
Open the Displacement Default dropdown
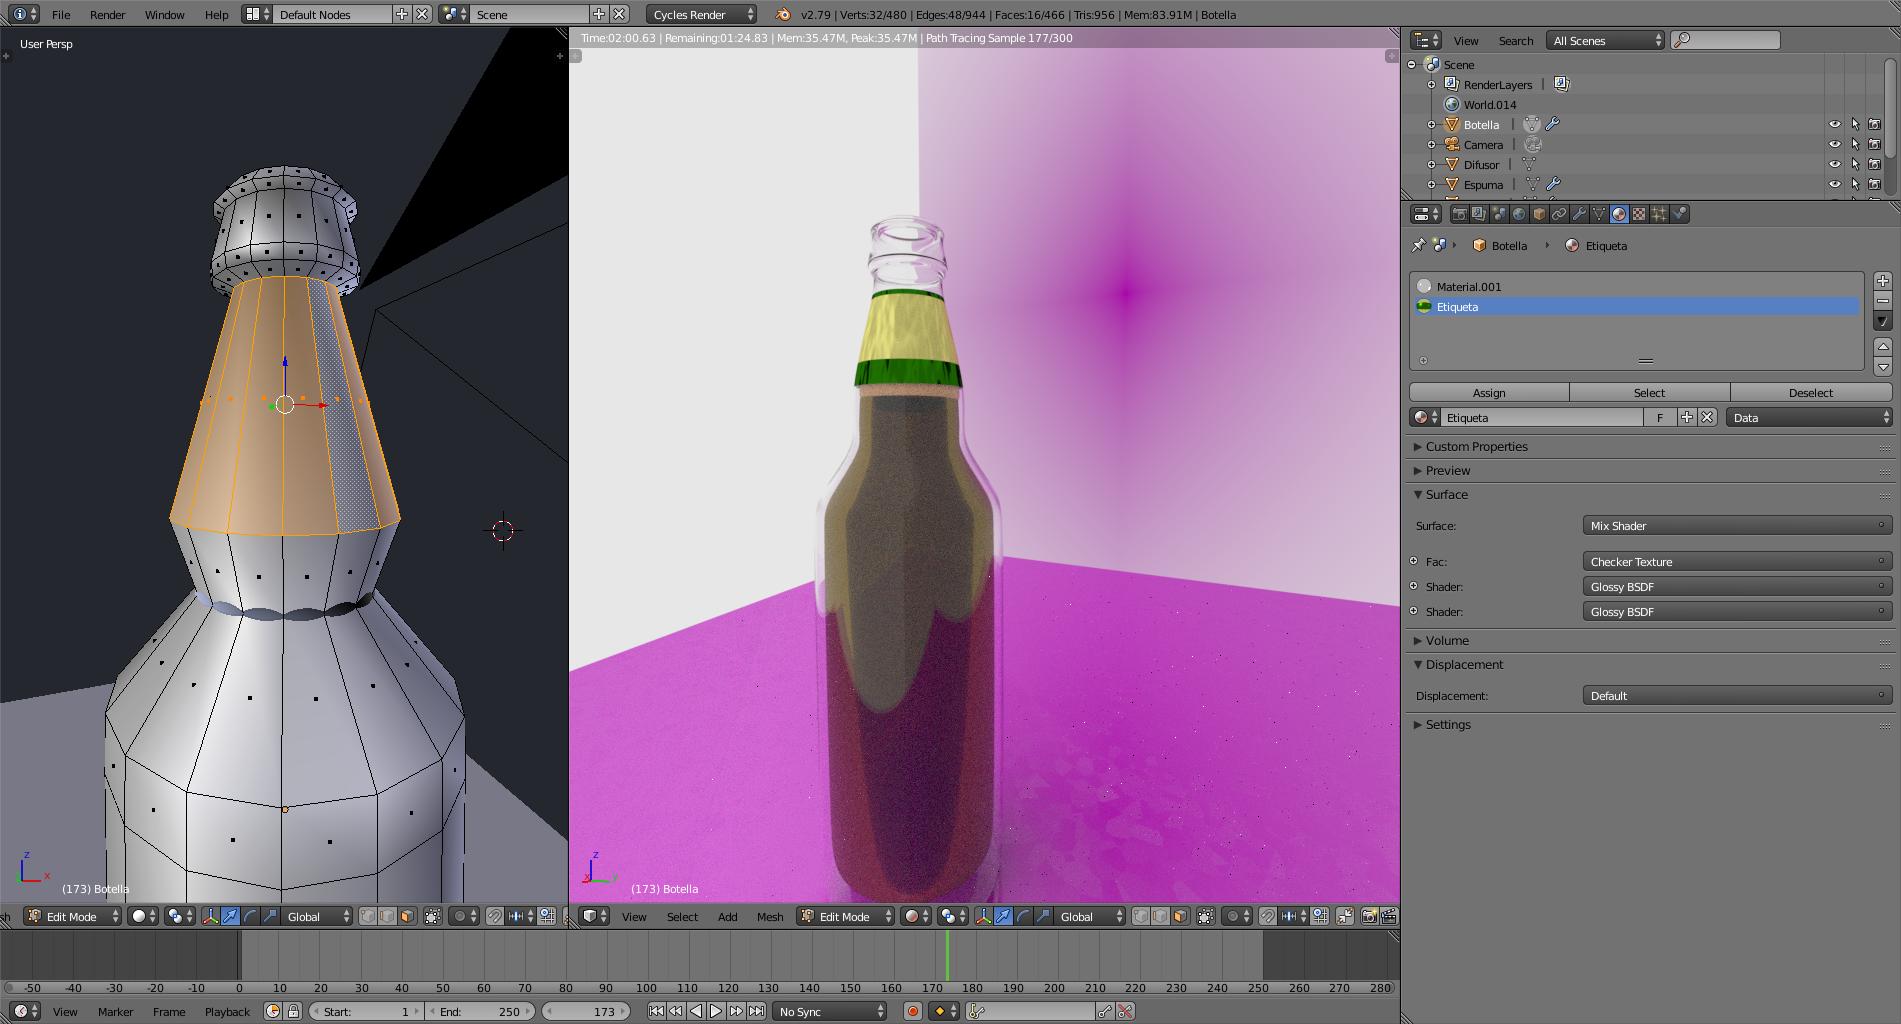click(x=1737, y=696)
